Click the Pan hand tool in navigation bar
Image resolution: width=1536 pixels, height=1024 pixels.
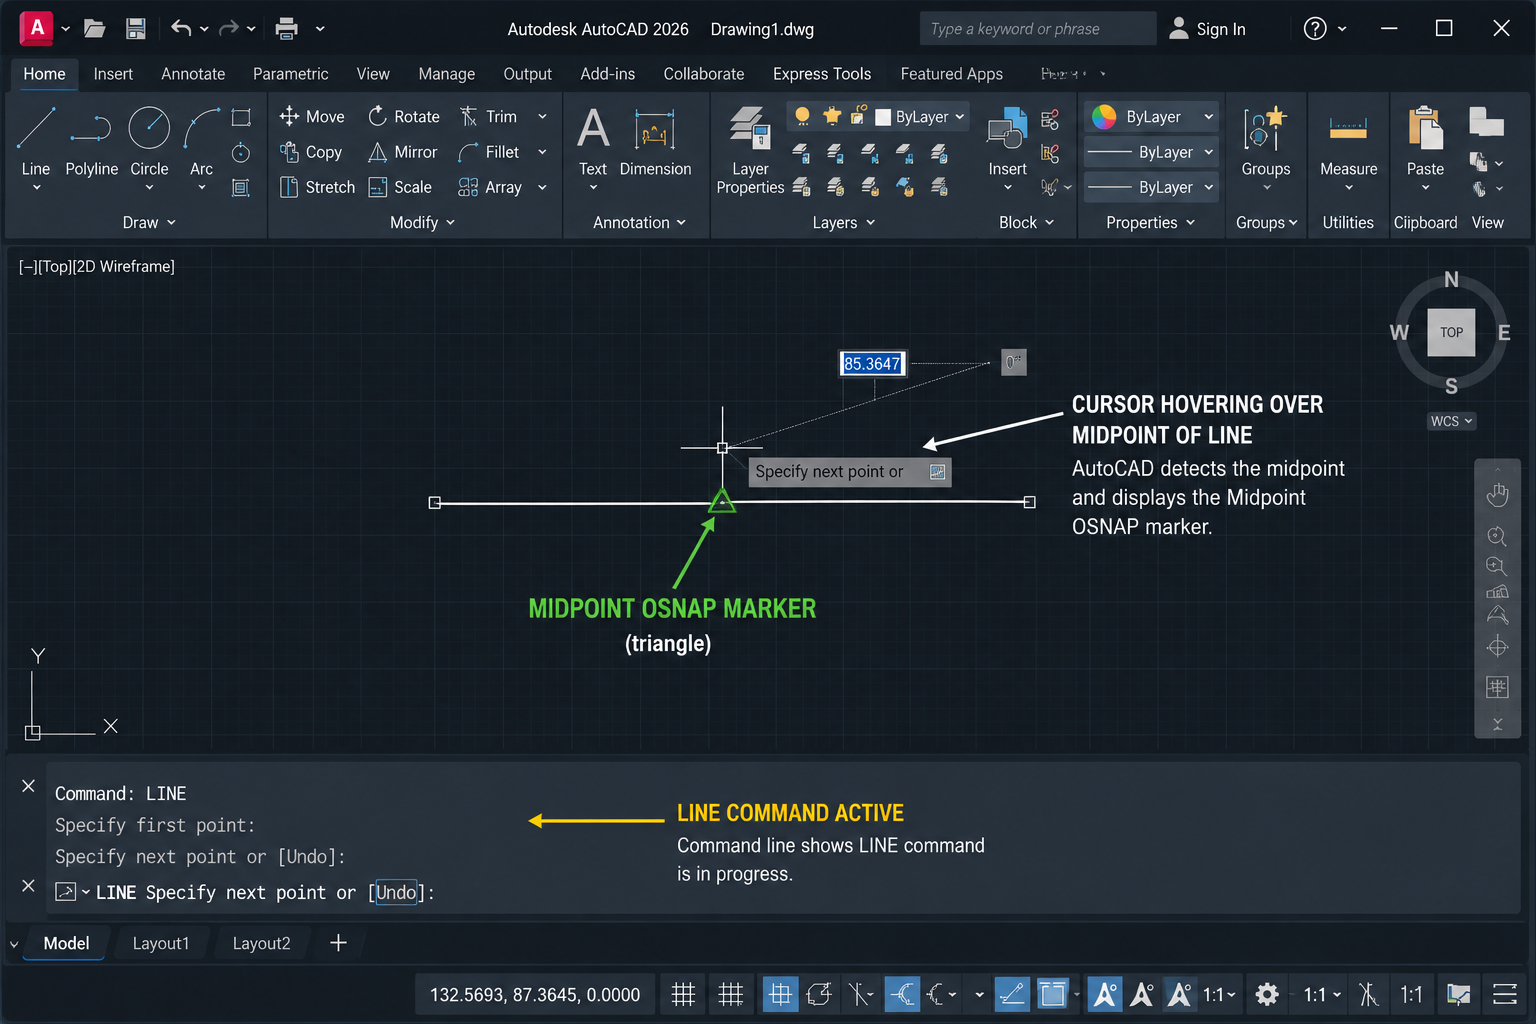click(1497, 494)
